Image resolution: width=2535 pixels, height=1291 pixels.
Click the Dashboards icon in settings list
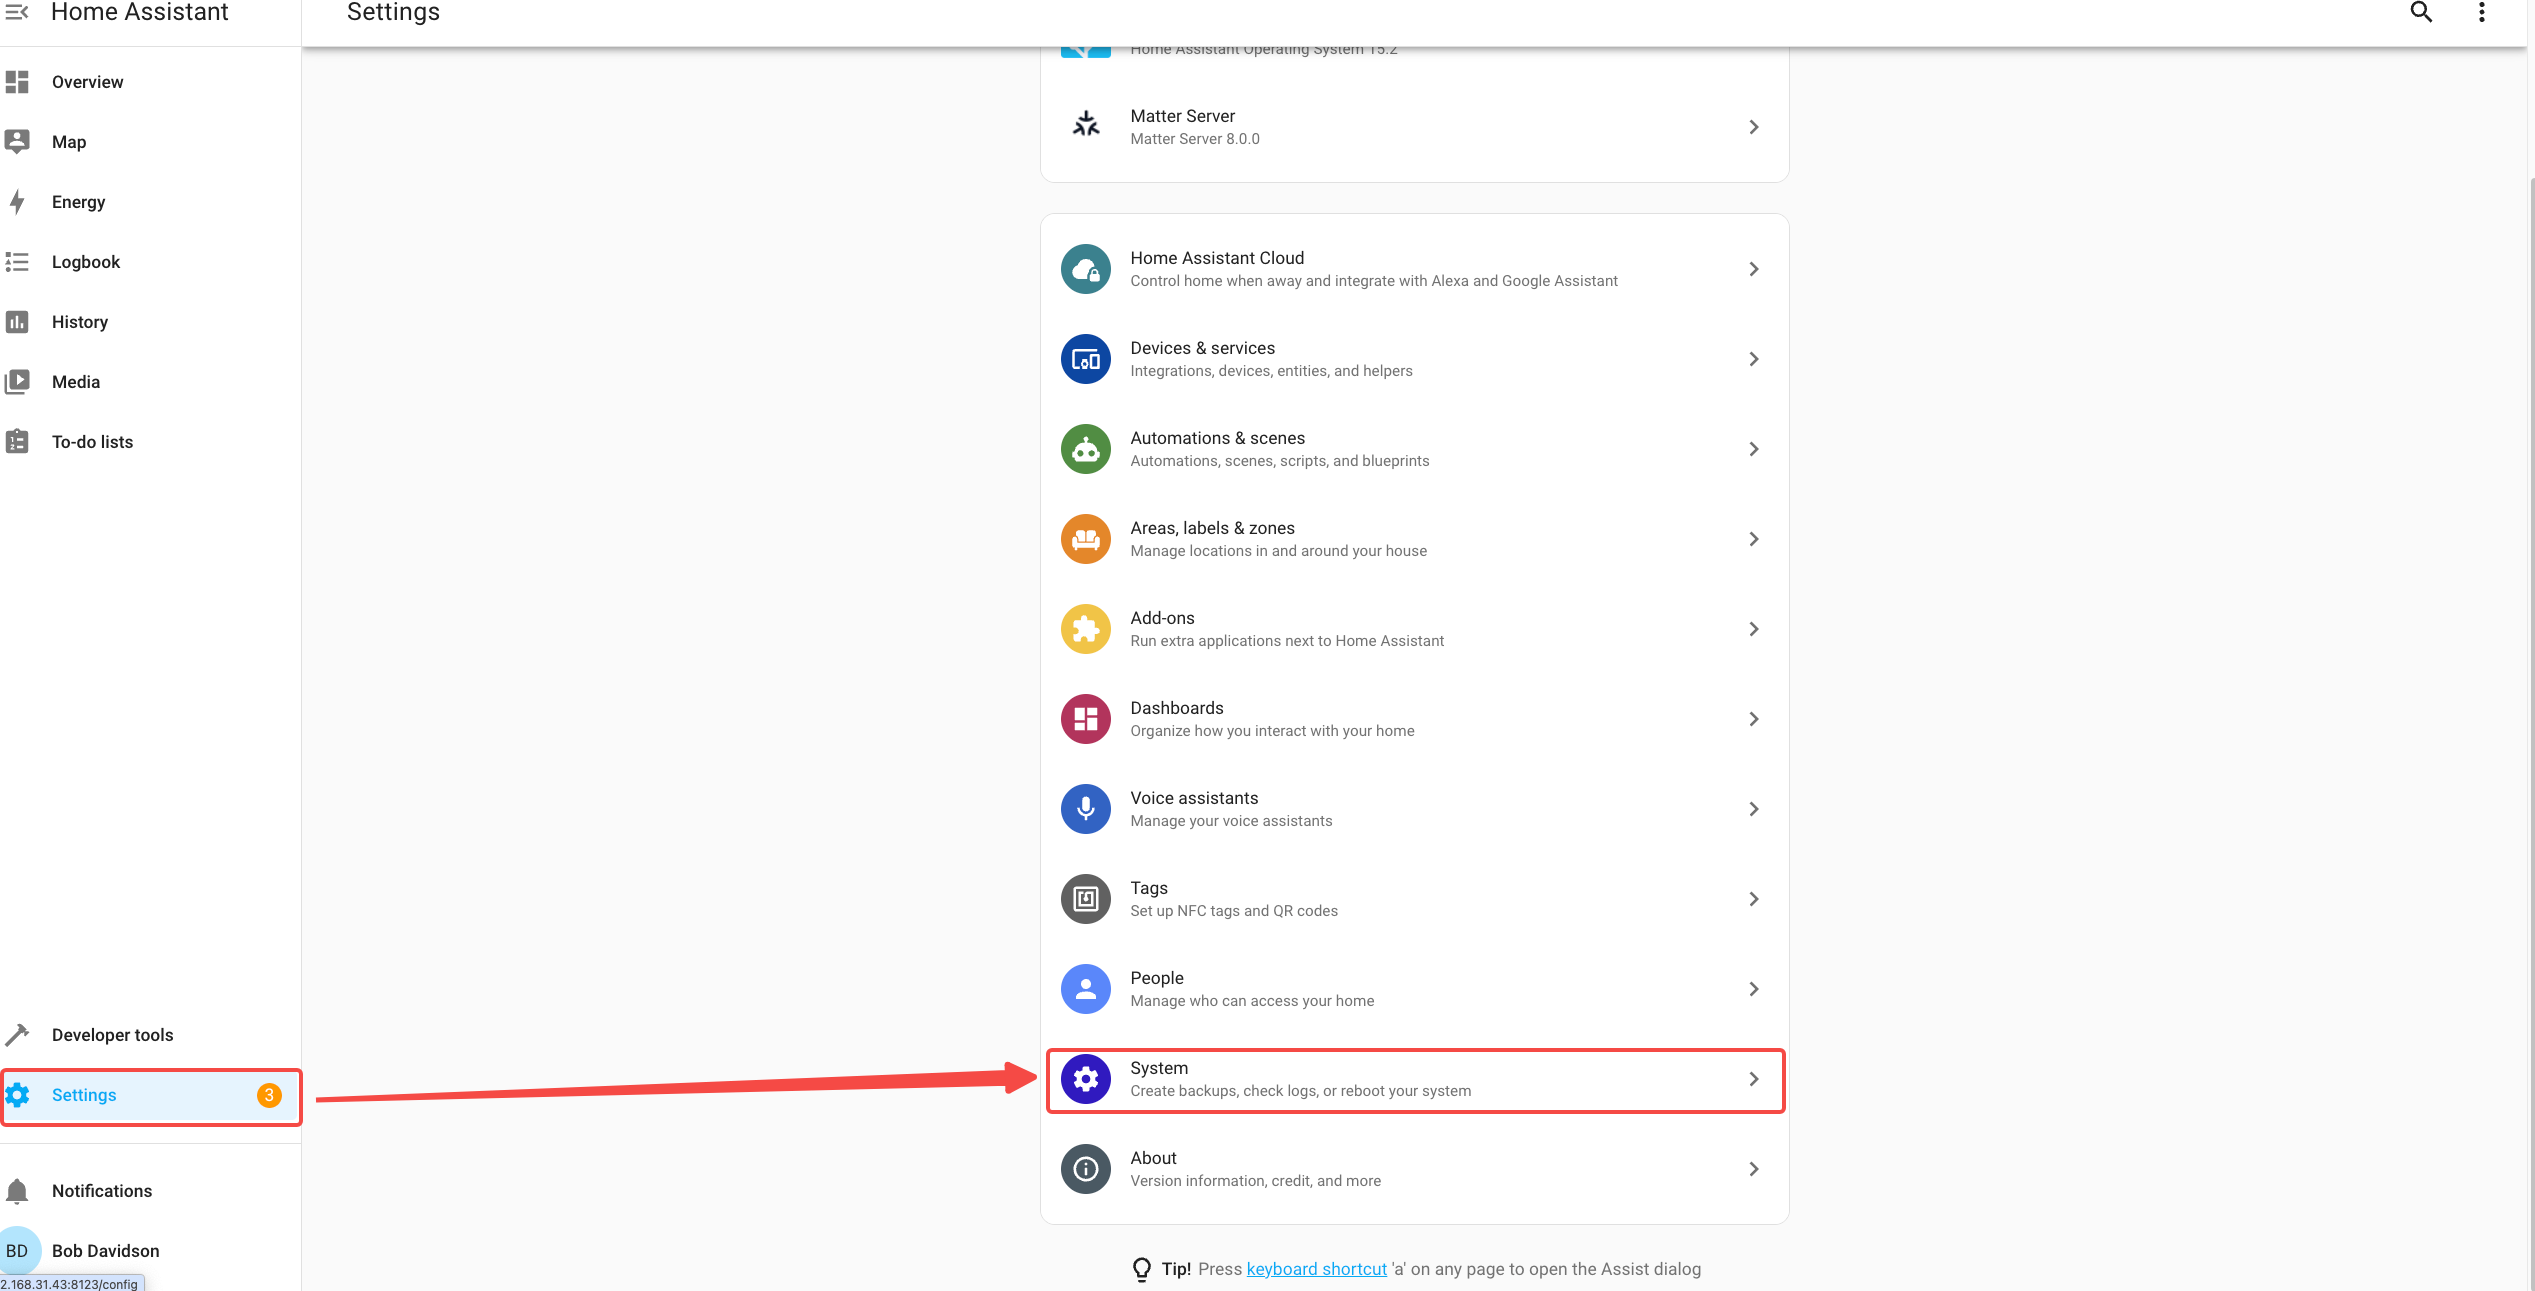pyautogui.click(x=1086, y=719)
